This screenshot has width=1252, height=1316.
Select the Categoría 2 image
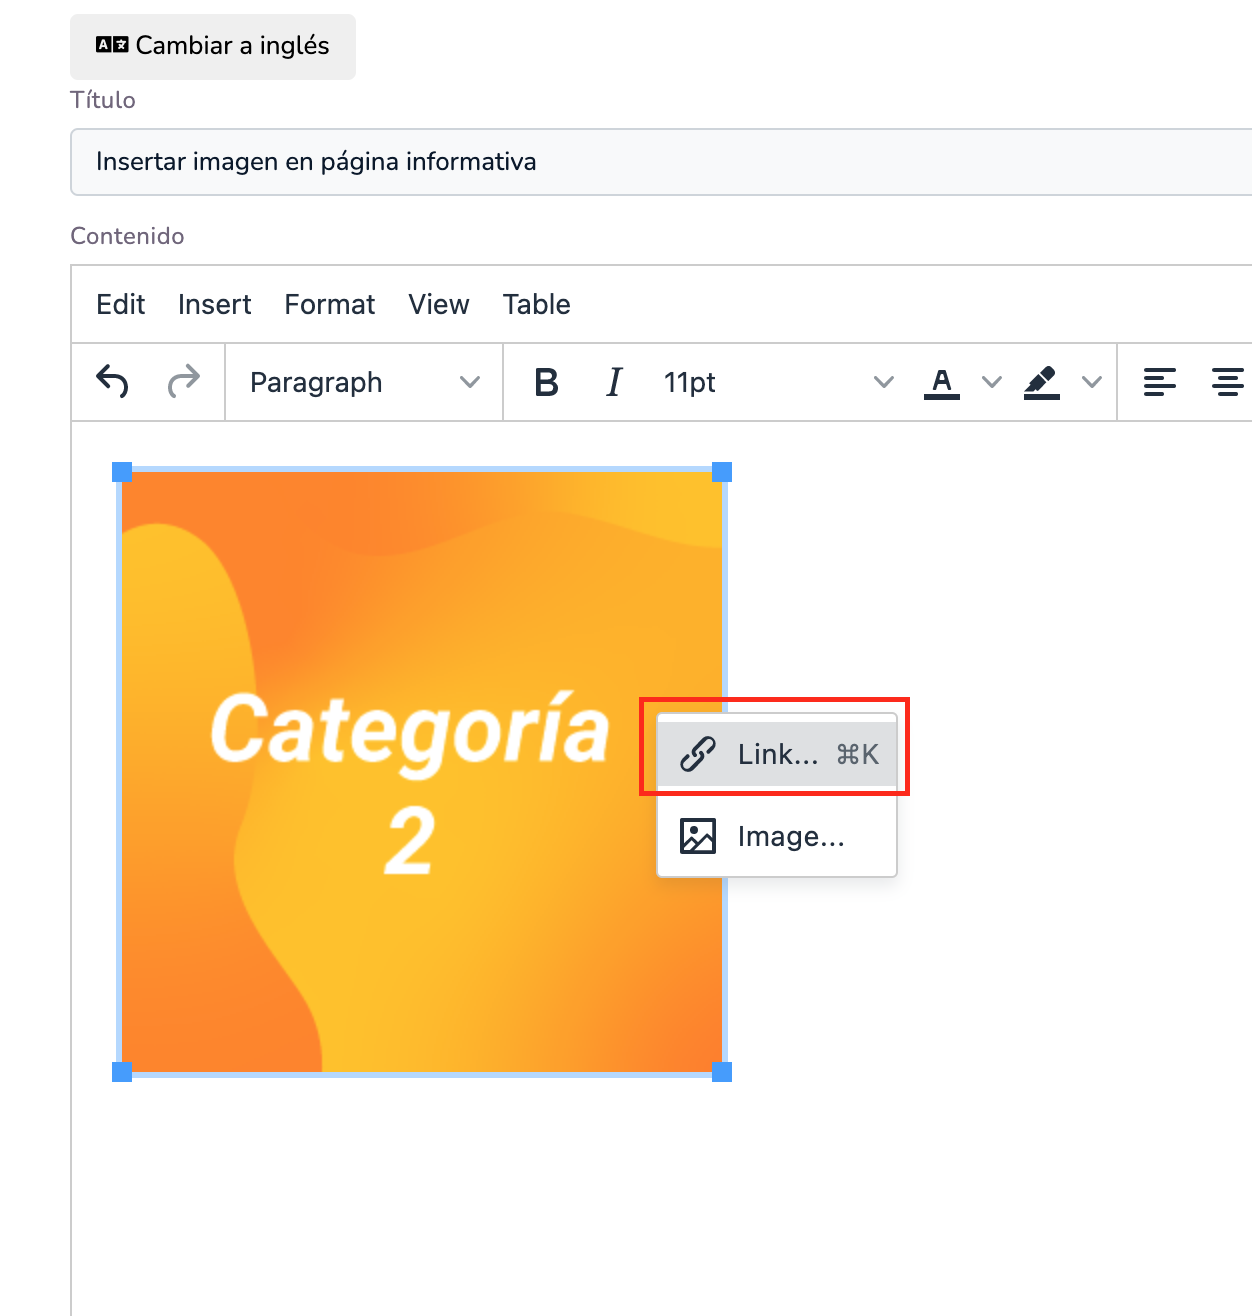coord(422,772)
